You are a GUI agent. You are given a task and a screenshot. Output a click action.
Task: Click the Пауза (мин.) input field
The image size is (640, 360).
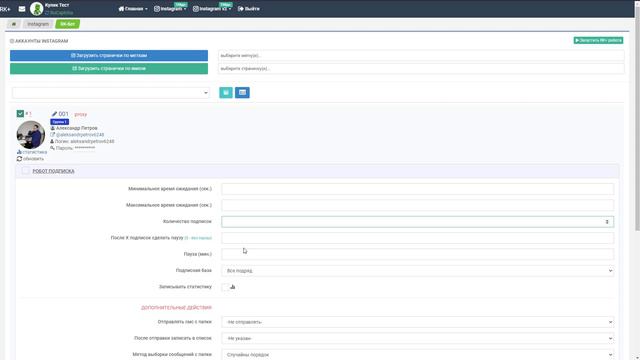tap(418, 254)
